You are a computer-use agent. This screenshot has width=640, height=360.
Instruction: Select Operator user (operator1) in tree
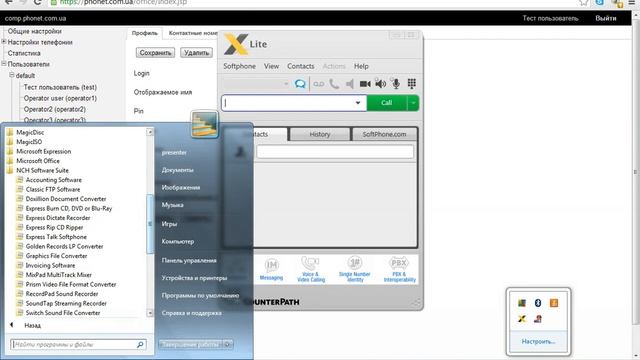point(60,98)
